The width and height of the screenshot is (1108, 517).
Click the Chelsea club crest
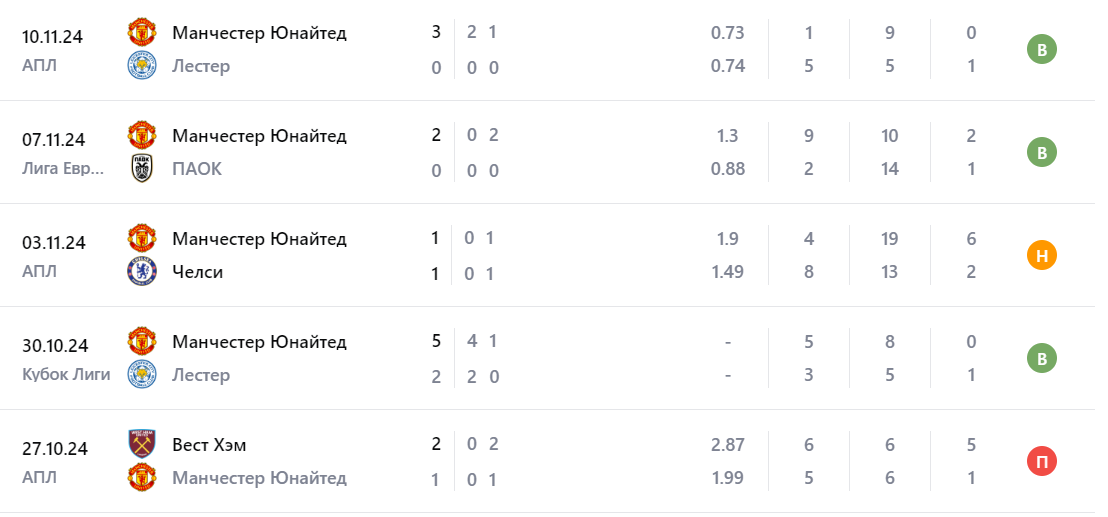[x=140, y=272]
